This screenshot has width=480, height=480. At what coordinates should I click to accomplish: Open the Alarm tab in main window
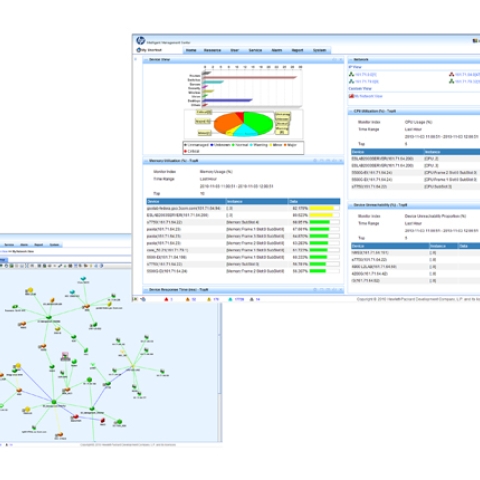[277, 50]
